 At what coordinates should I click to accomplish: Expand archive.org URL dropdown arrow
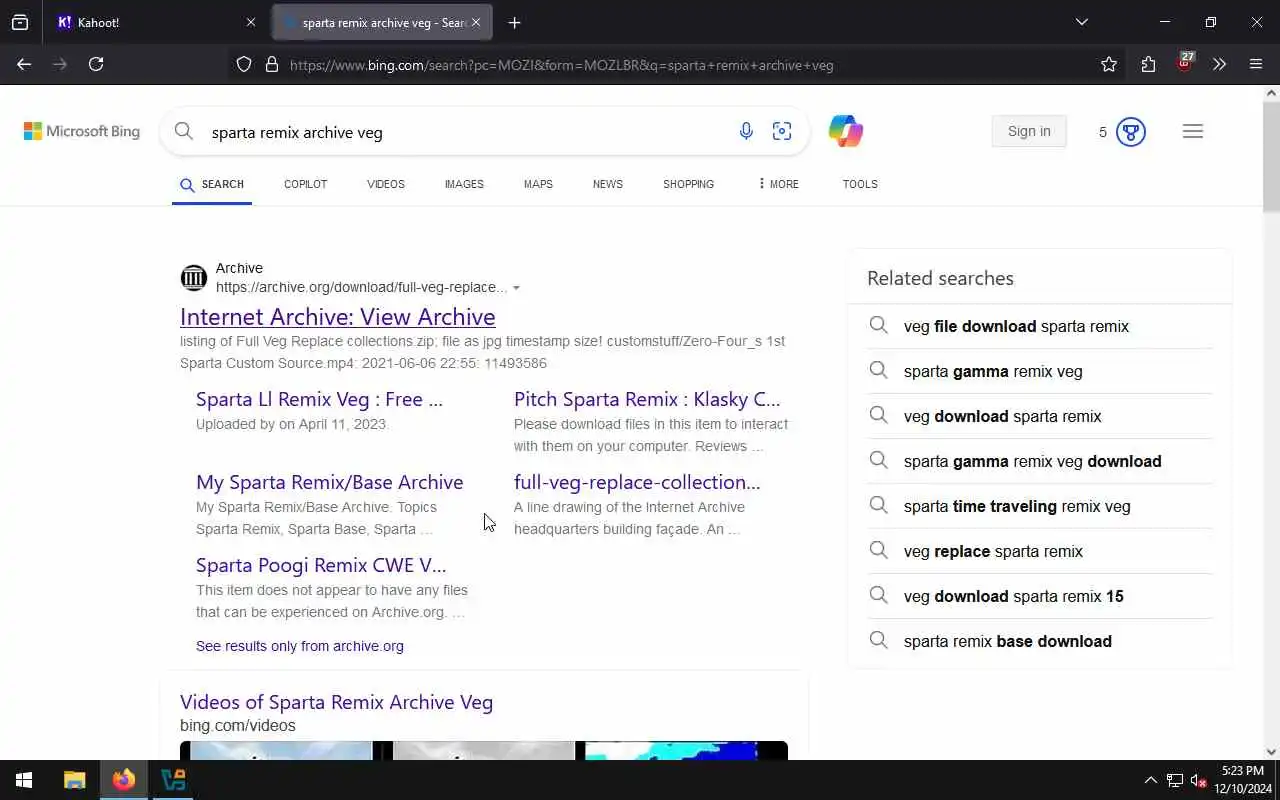[x=516, y=288]
